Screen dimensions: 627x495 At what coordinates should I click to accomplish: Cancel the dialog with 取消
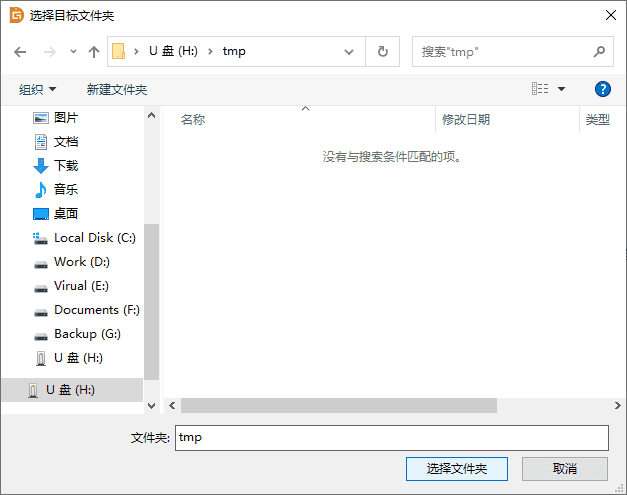tap(565, 469)
